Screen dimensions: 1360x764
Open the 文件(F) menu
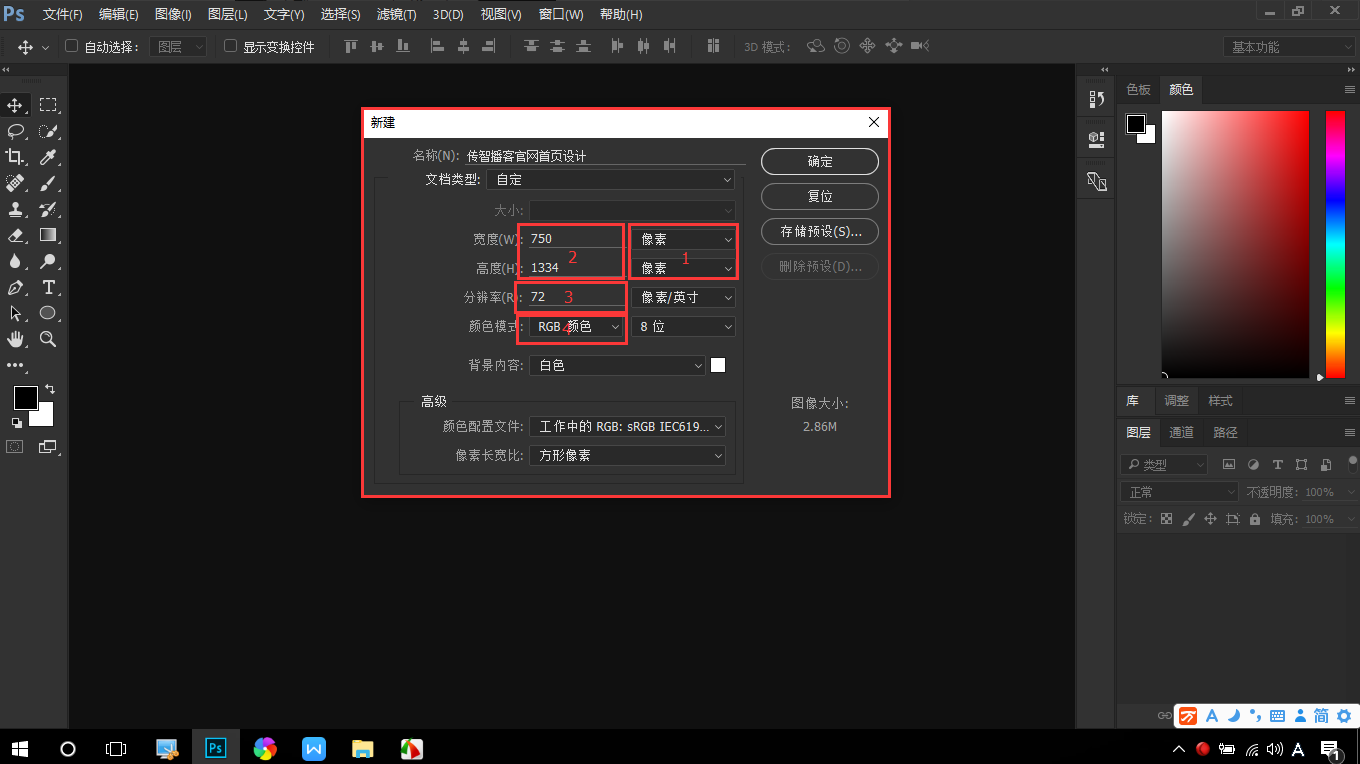click(x=63, y=14)
